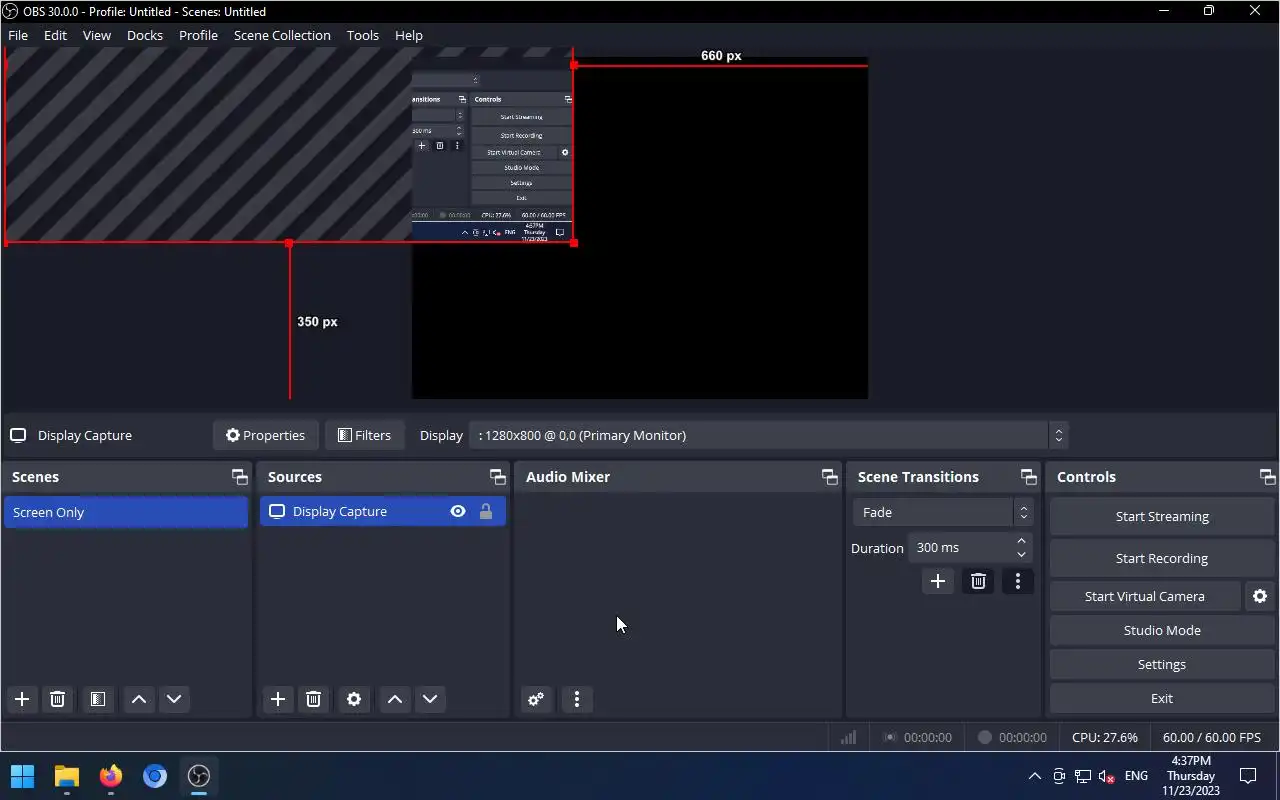
Task: Open the Docks menu
Action: (x=145, y=35)
